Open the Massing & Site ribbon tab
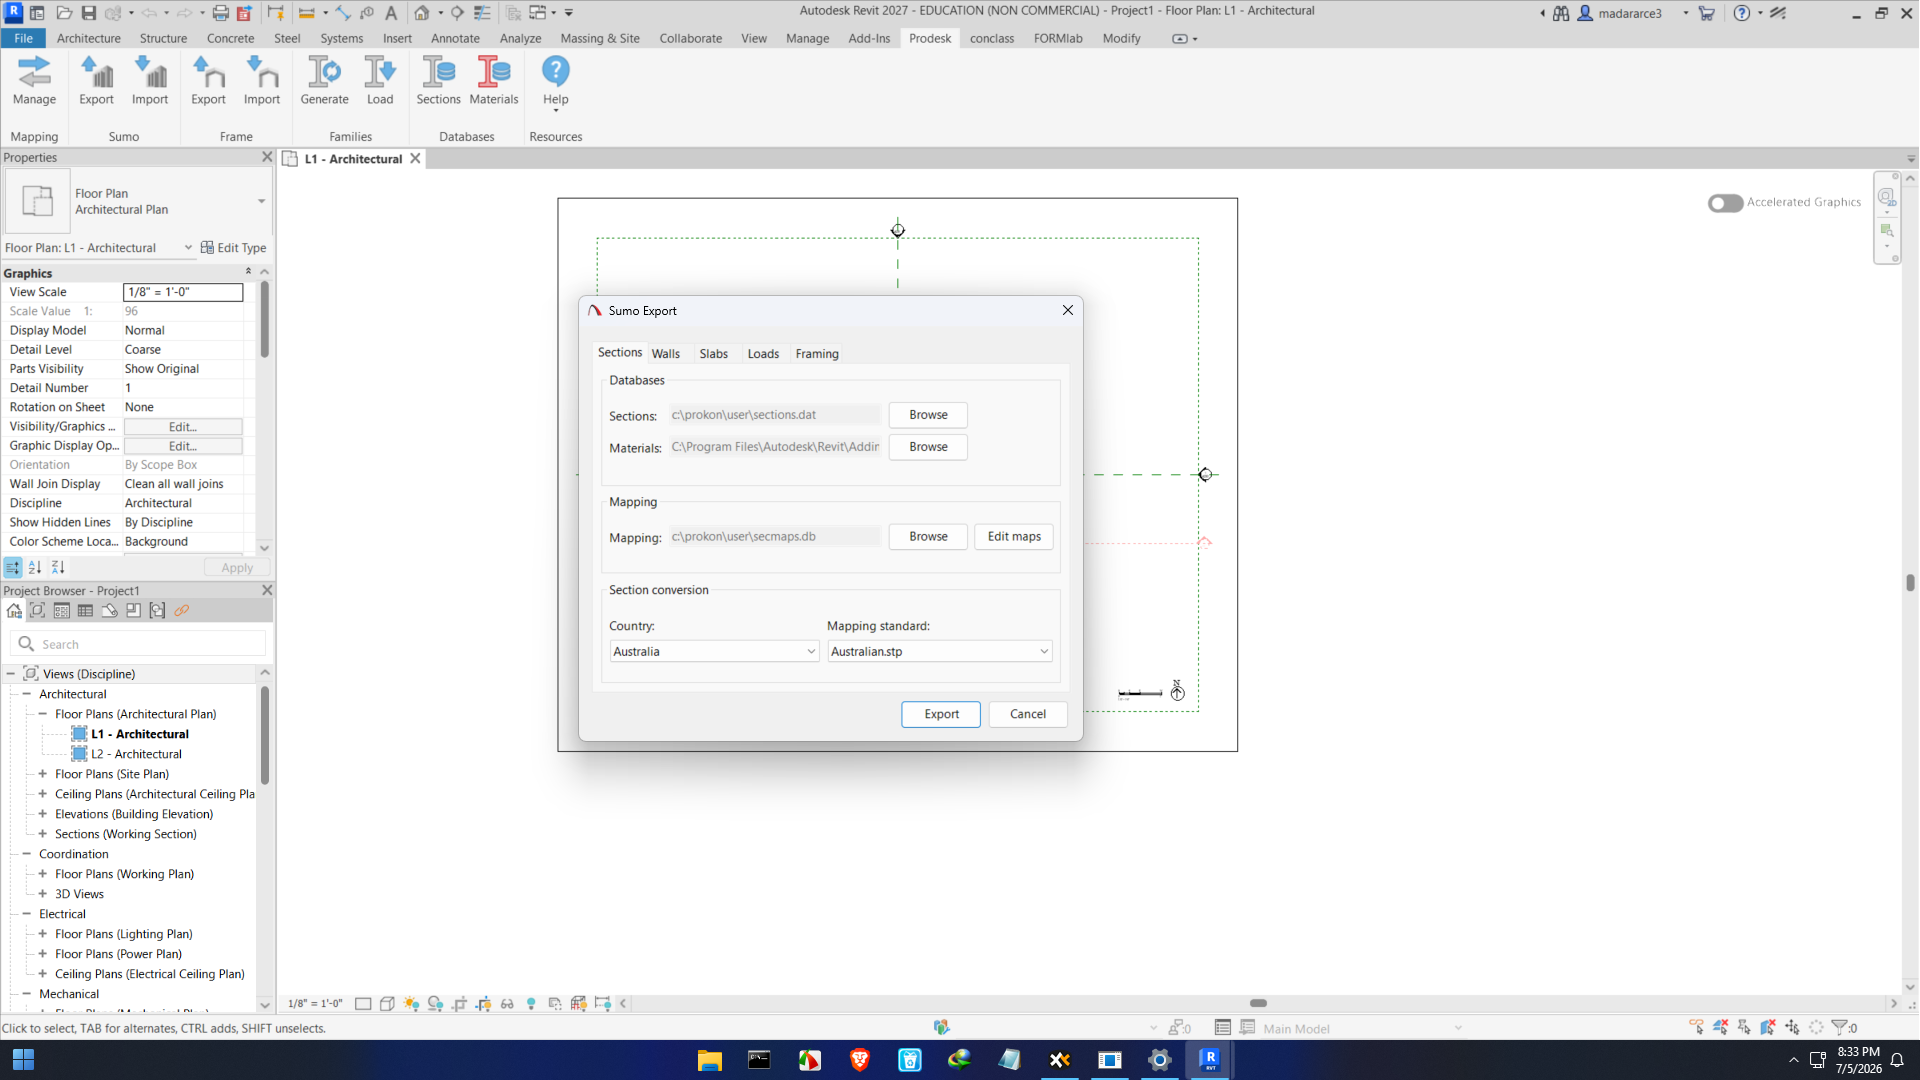 (x=600, y=38)
